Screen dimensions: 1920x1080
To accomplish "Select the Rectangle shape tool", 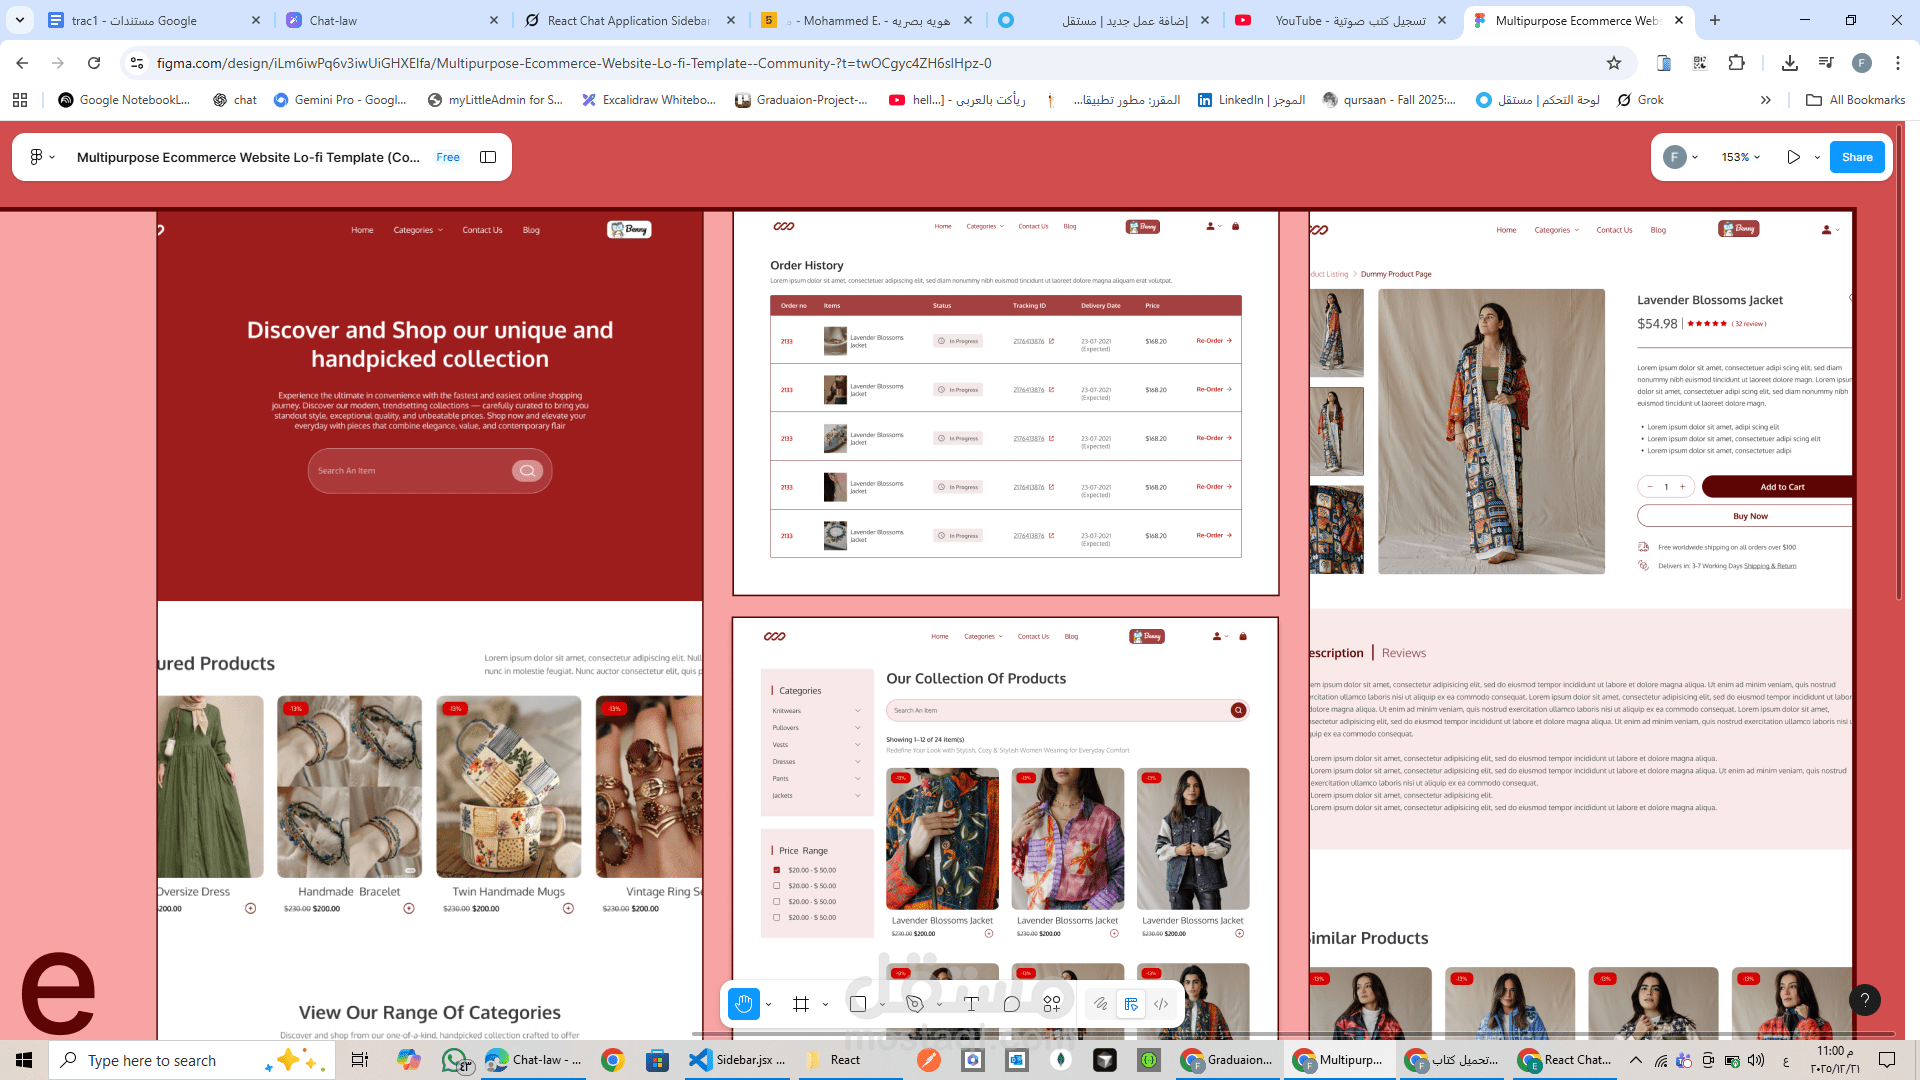I will point(857,1003).
